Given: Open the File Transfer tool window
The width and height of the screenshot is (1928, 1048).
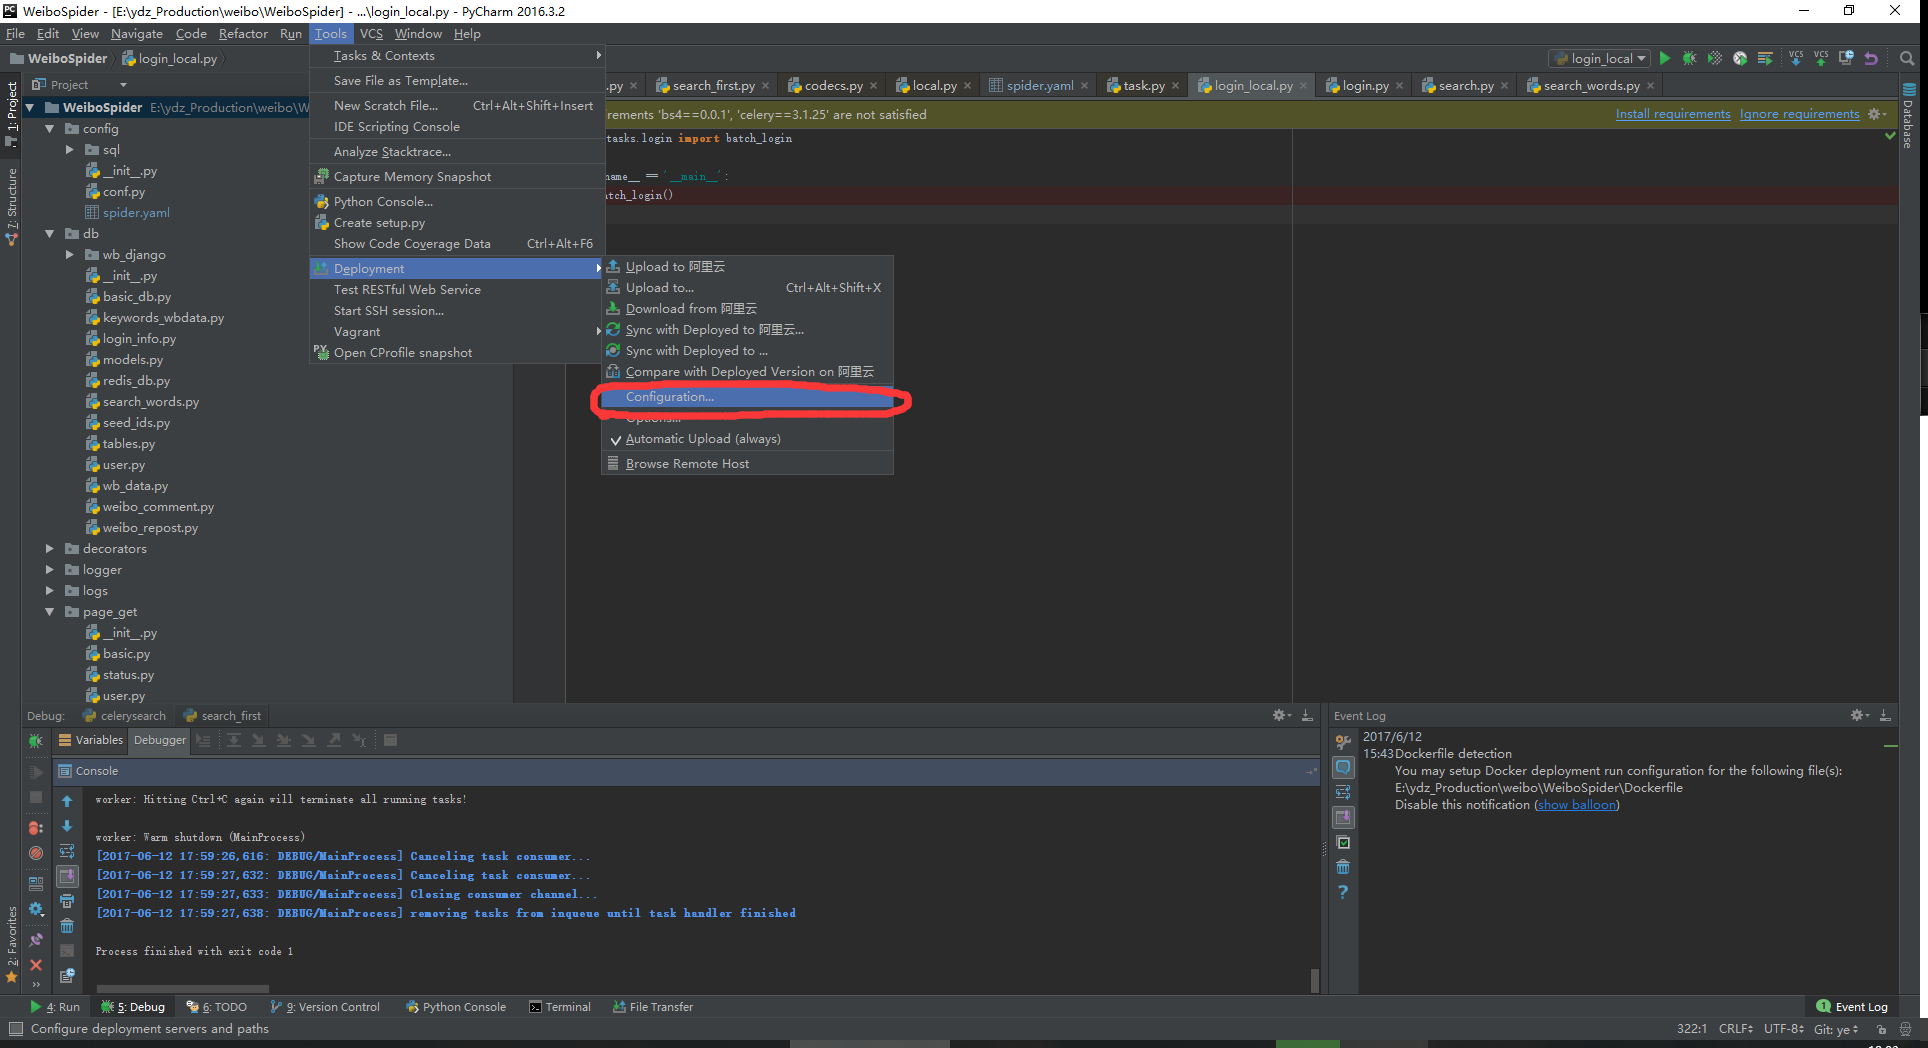Looking at the screenshot, I should [653, 1007].
